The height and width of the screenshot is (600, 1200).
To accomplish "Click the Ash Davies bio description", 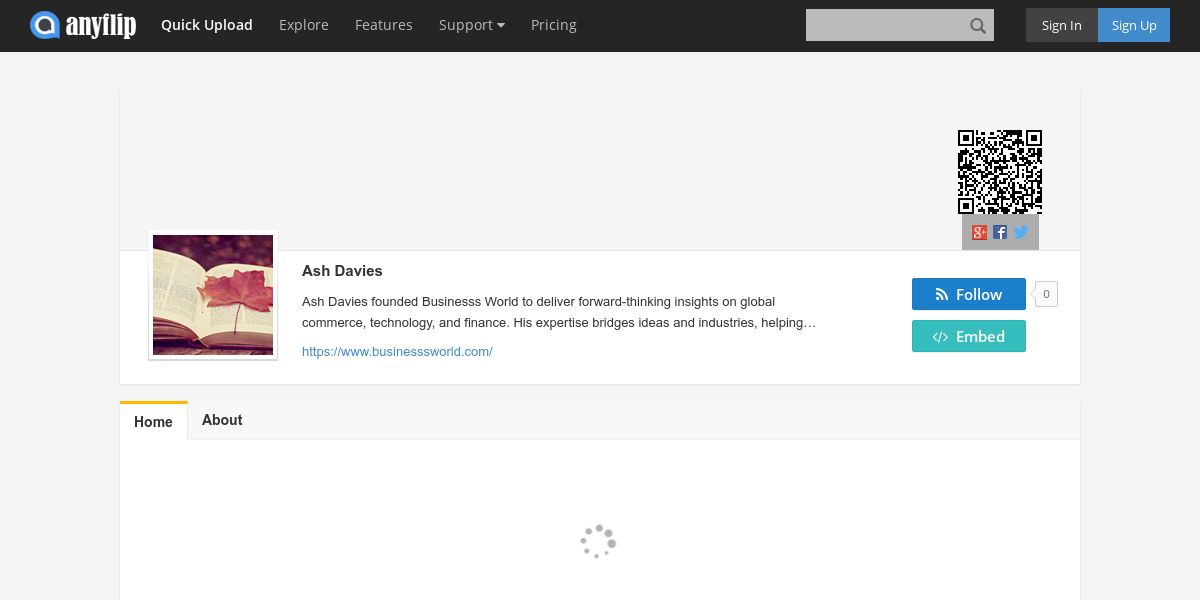I will click(x=559, y=312).
